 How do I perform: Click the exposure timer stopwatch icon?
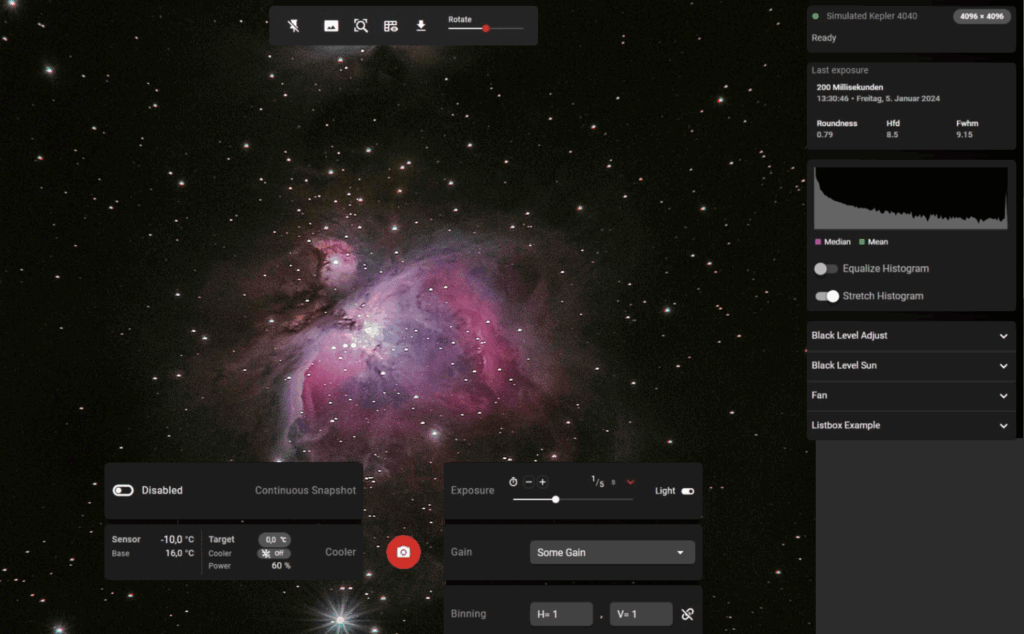click(513, 482)
